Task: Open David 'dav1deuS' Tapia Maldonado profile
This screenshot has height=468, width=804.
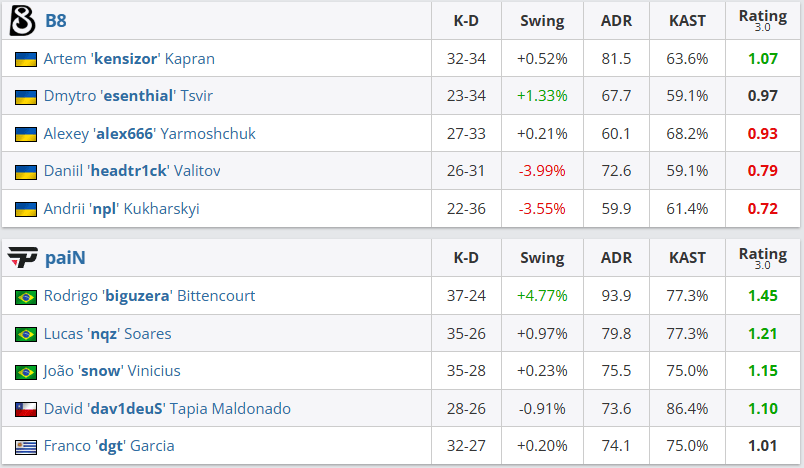Action: 167,409
